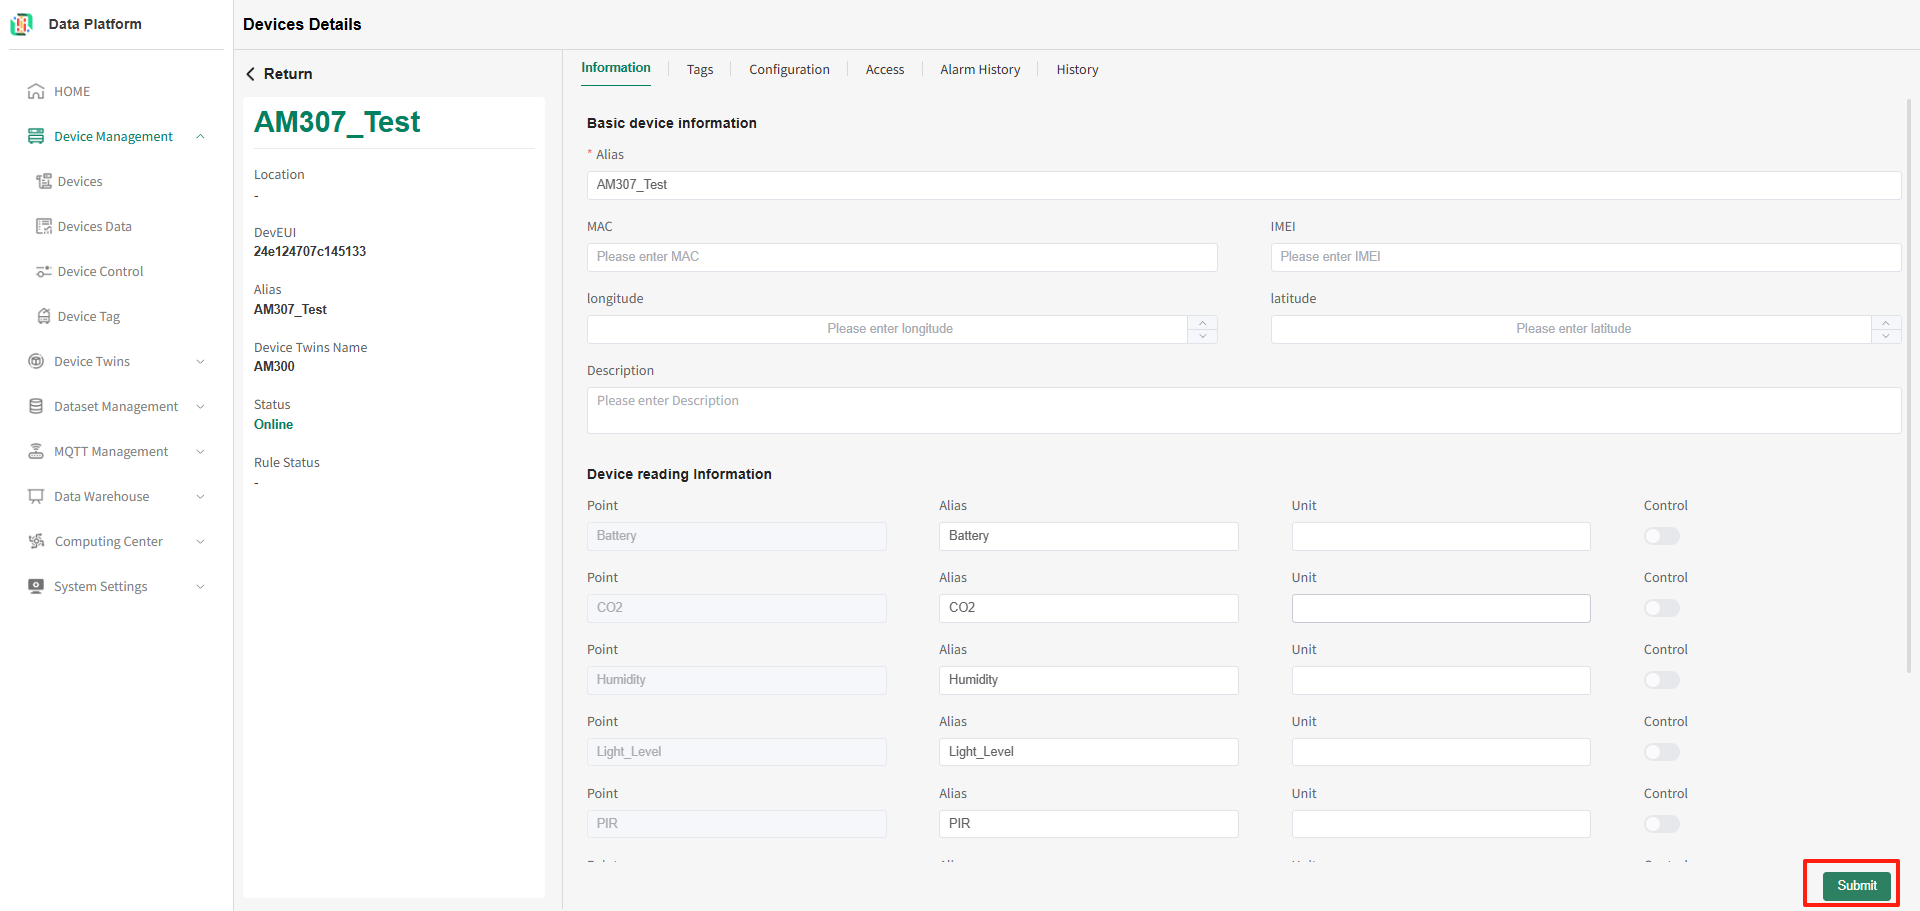Click the Computing Center icon
The width and height of the screenshot is (1920, 911).
(x=36, y=541)
